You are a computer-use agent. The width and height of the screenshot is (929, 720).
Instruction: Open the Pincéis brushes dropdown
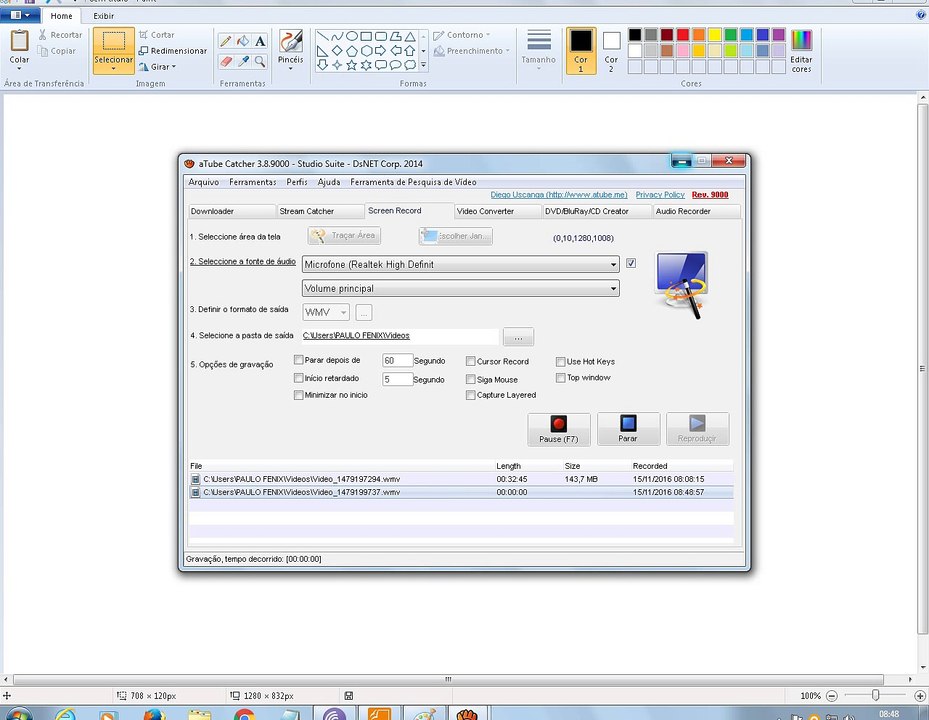pyautogui.click(x=290, y=69)
